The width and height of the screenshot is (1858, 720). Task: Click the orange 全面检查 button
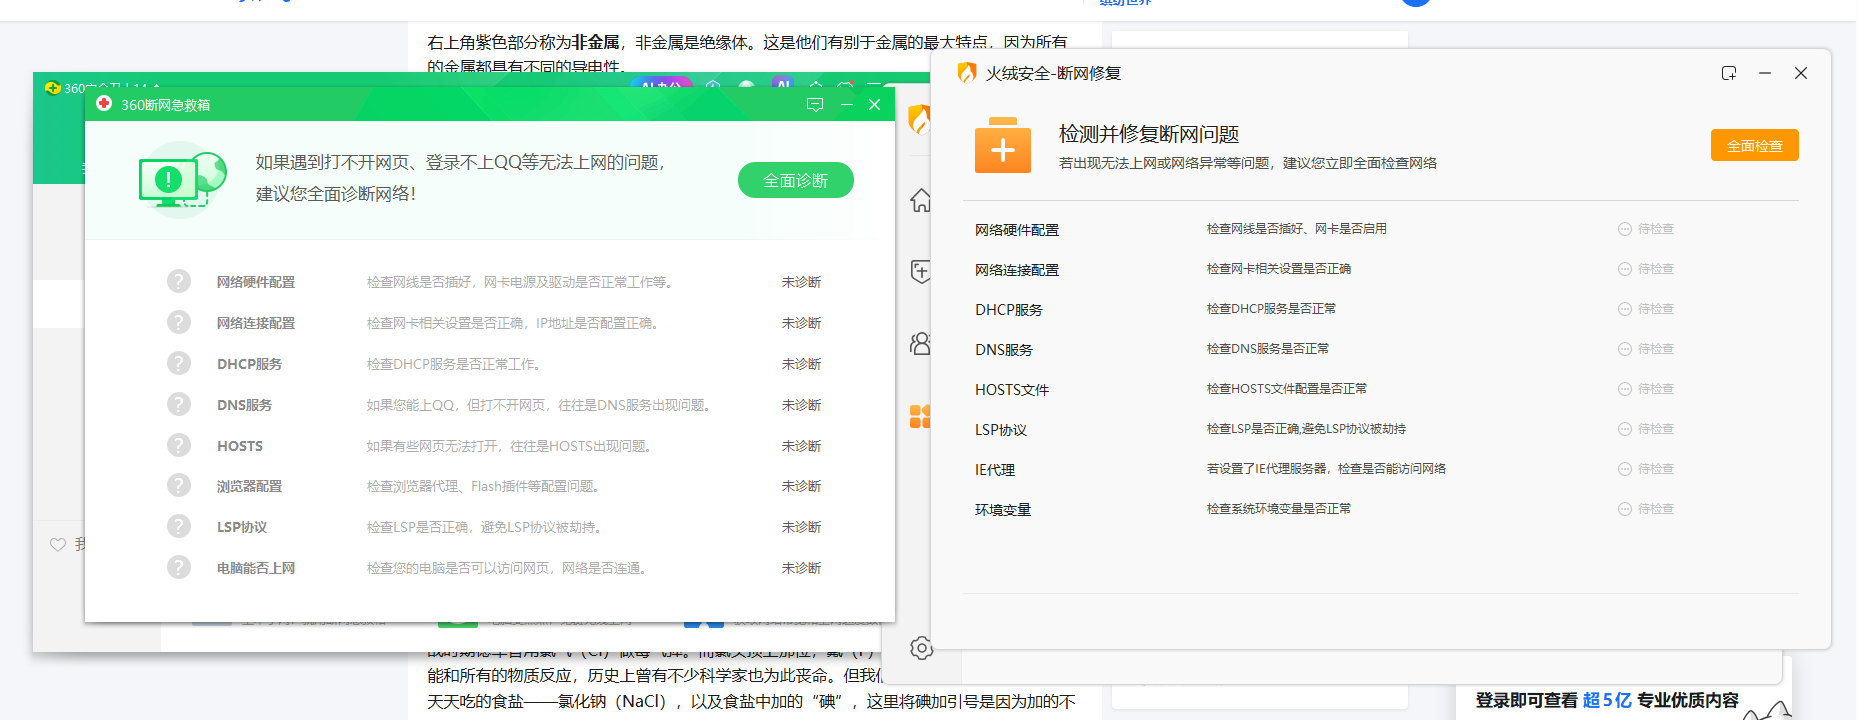coord(1754,146)
